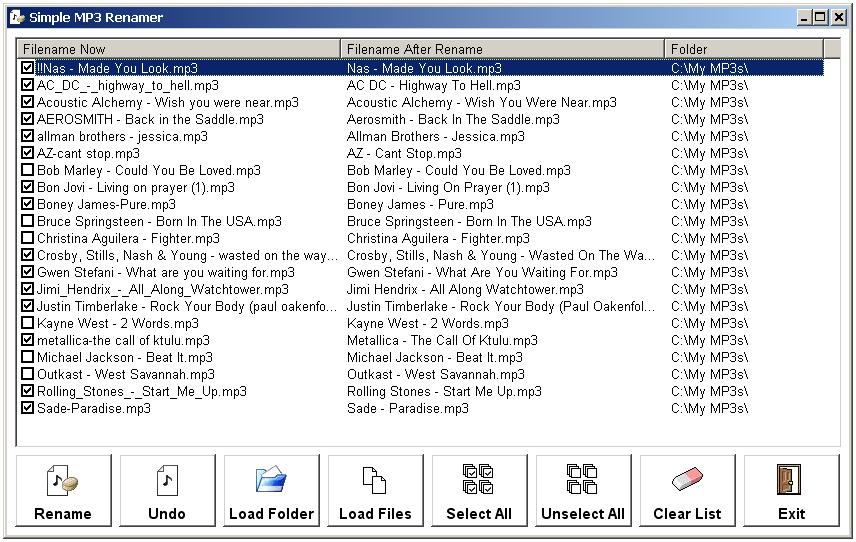Click 'Jimi Hendrix - All Along Watchtower.mp3'
This screenshot has height=542, width=856.
click(x=465, y=289)
